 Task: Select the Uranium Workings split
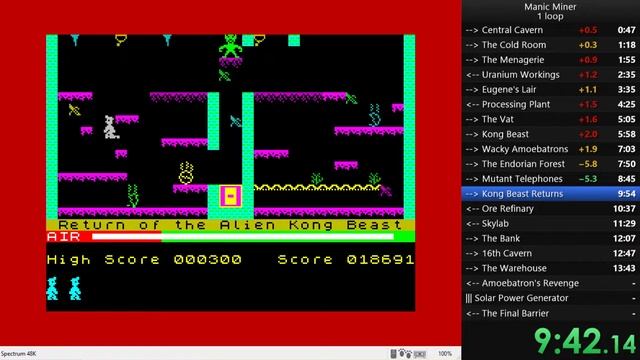pos(551,75)
